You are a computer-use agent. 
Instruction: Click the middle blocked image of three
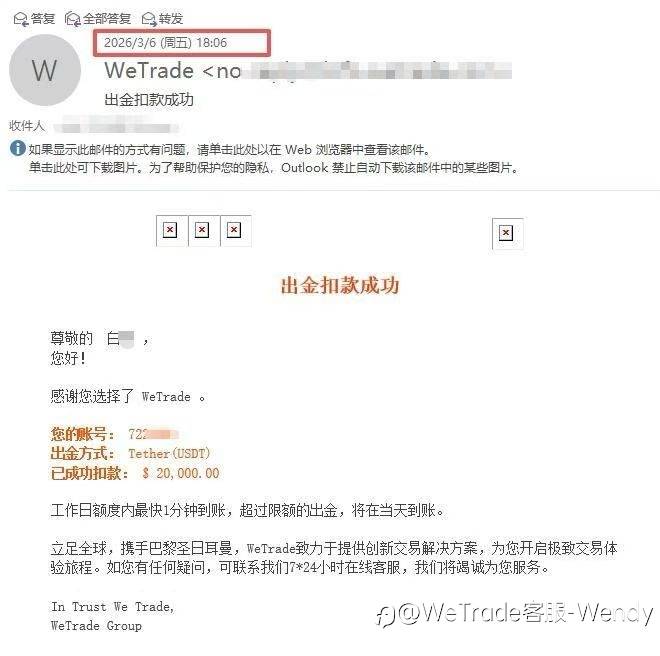coord(202,230)
